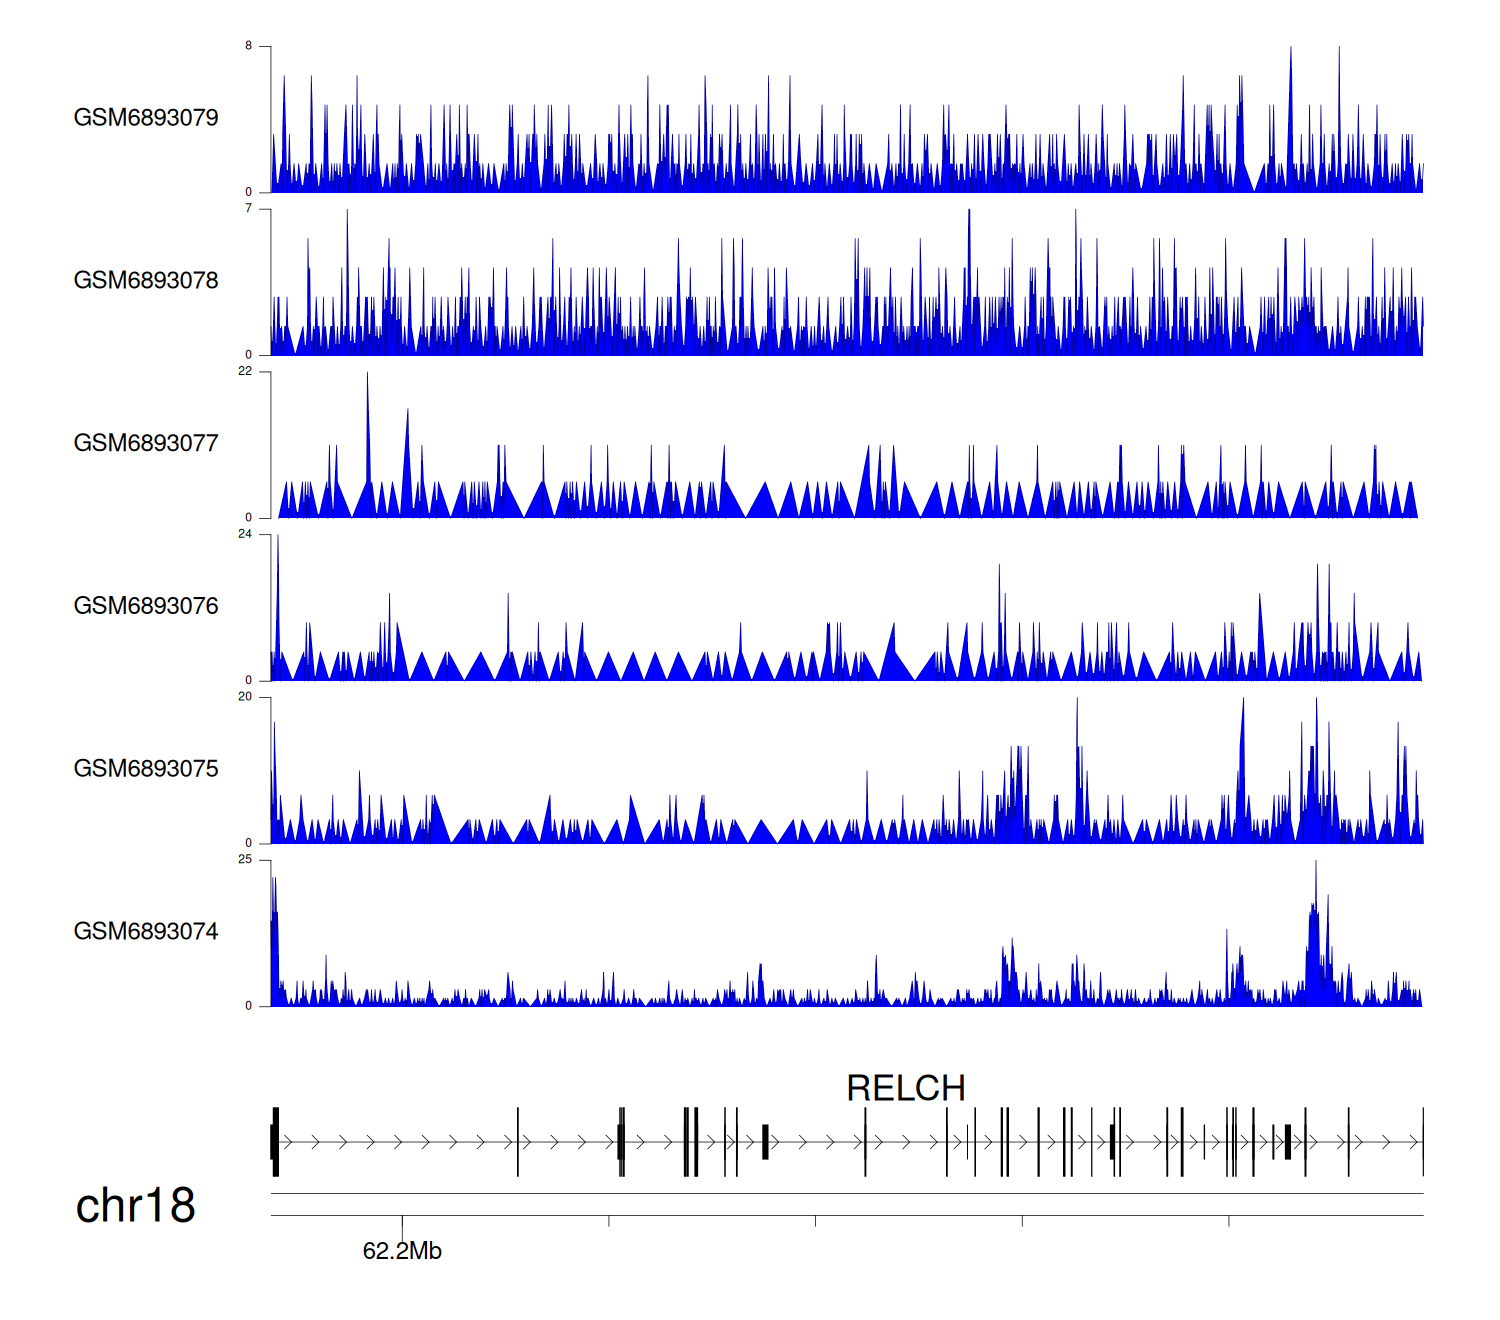Click the GSM6893077 track name
Viewport: 1500px width, 1320px height.
[146, 444]
